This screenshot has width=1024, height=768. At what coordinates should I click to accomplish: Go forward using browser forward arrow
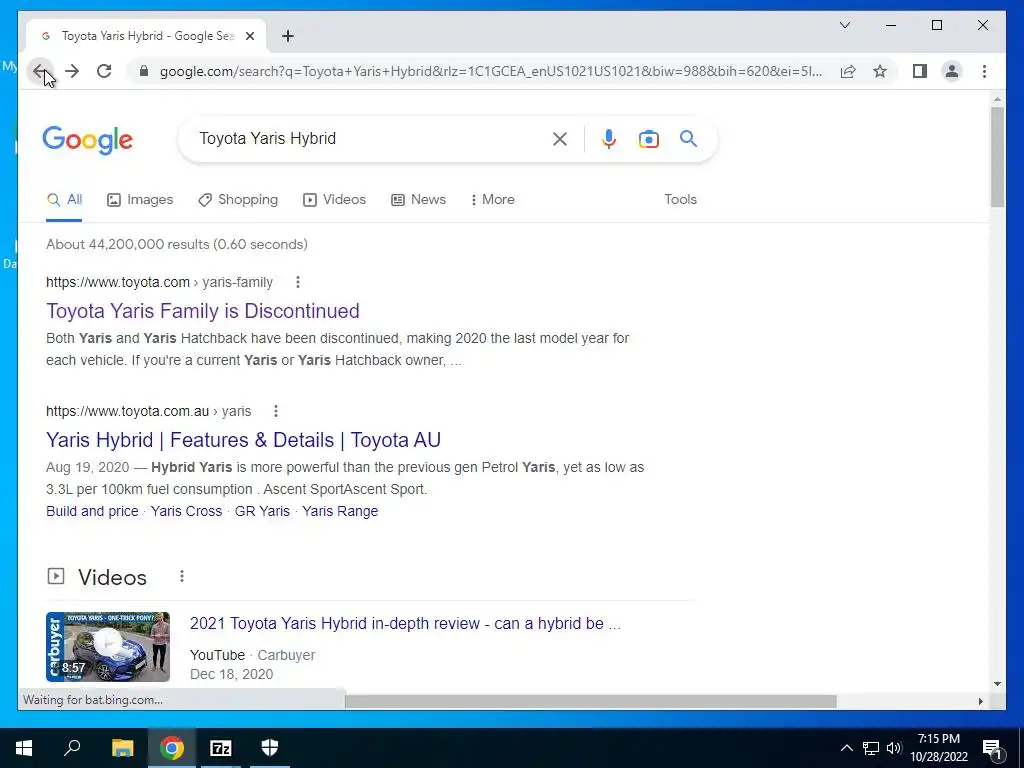72,71
